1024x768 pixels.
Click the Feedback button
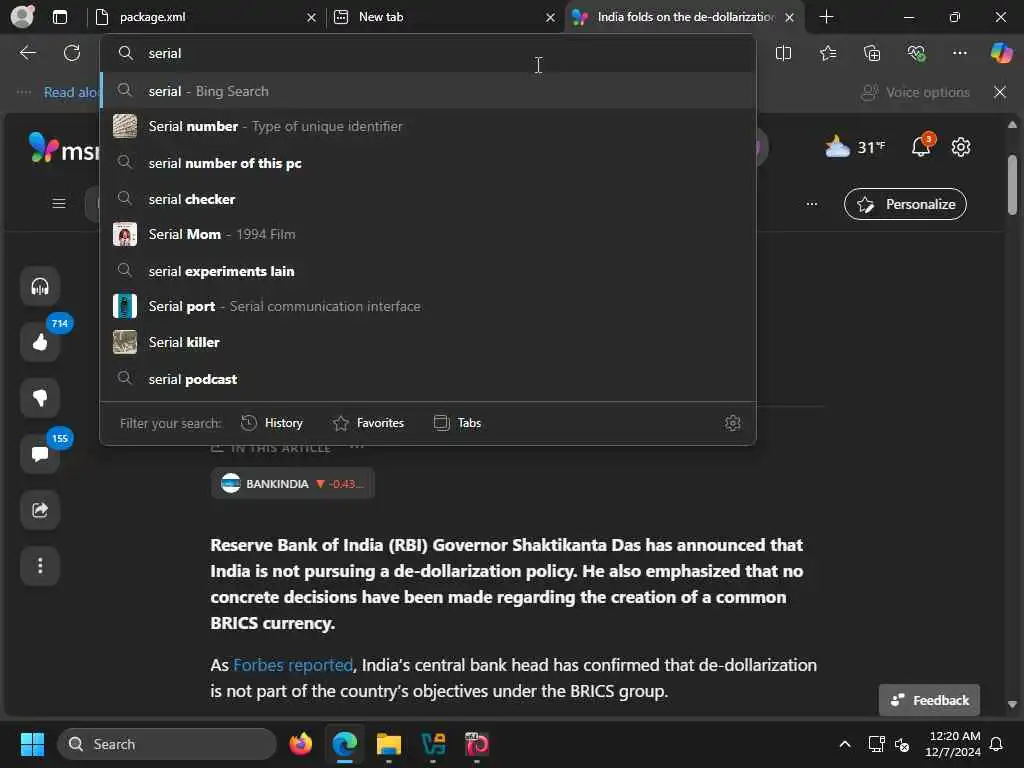click(x=929, y=700)
